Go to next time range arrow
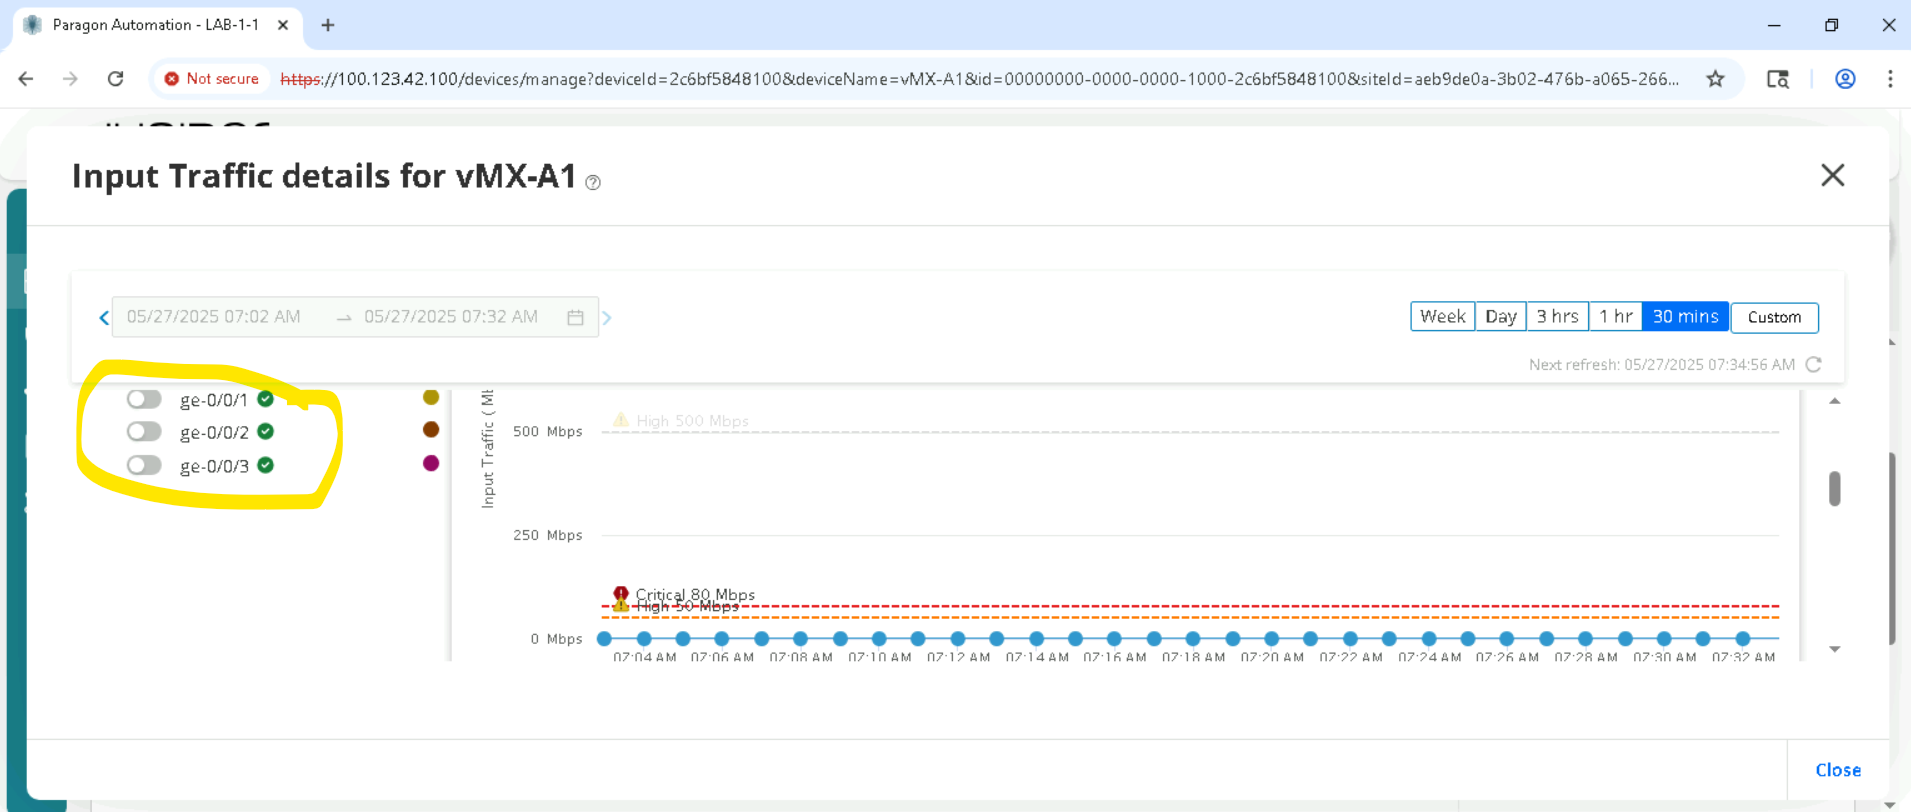The image size is (1911, 812). point(607,318)
